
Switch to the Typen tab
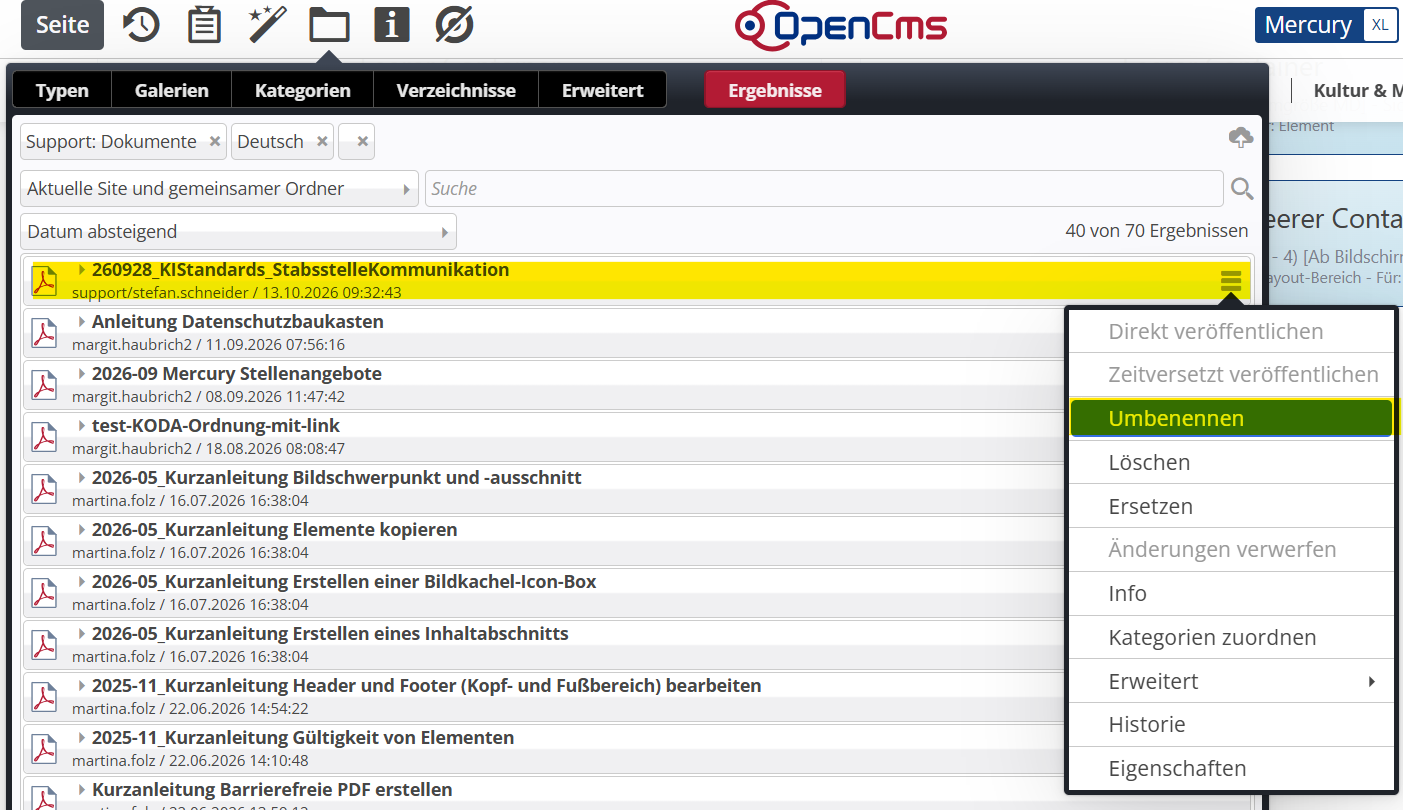point(62,90)
